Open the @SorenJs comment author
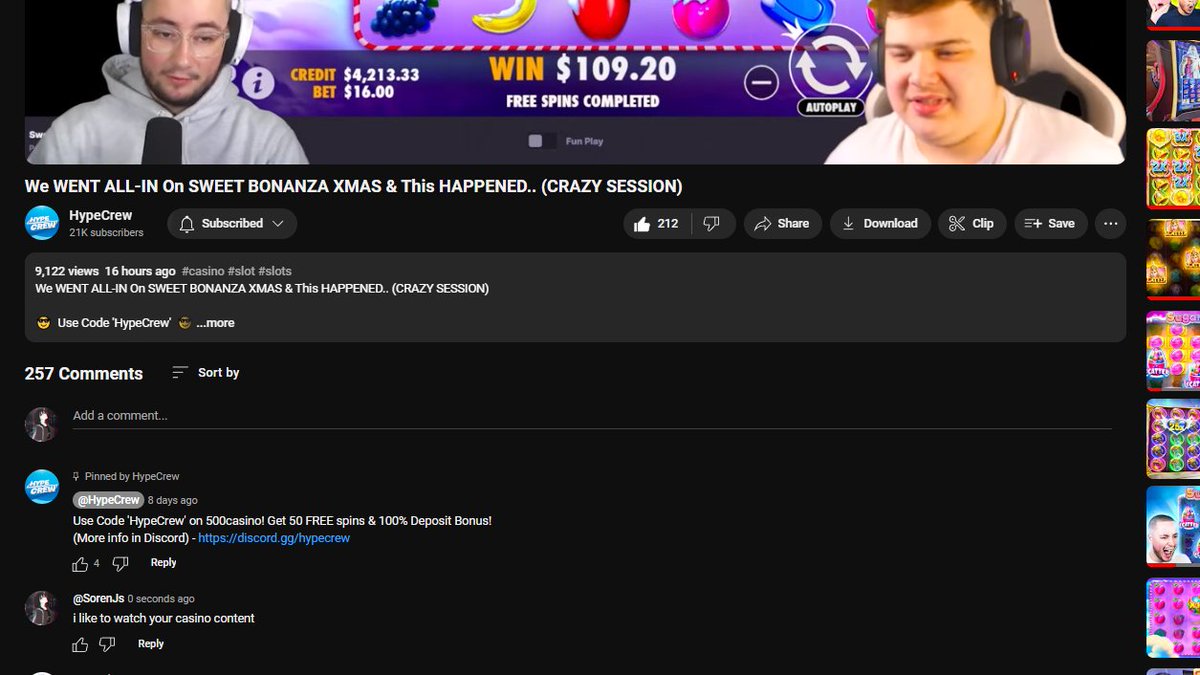This screenshot has width=1200, height=675. click(98, 599)
